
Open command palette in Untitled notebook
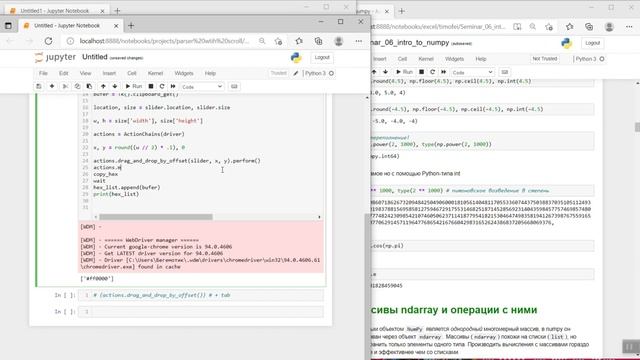click(x=234, y=87)
